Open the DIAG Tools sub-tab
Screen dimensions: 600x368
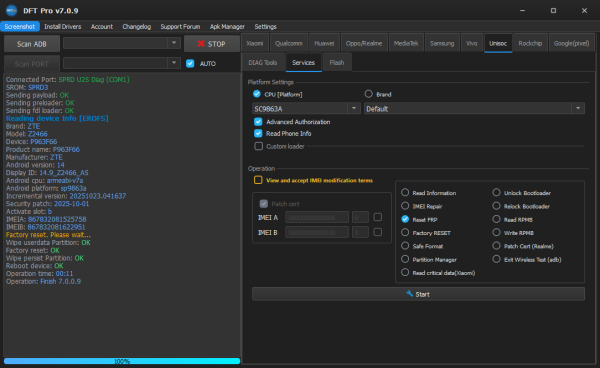tap(262, 62)
